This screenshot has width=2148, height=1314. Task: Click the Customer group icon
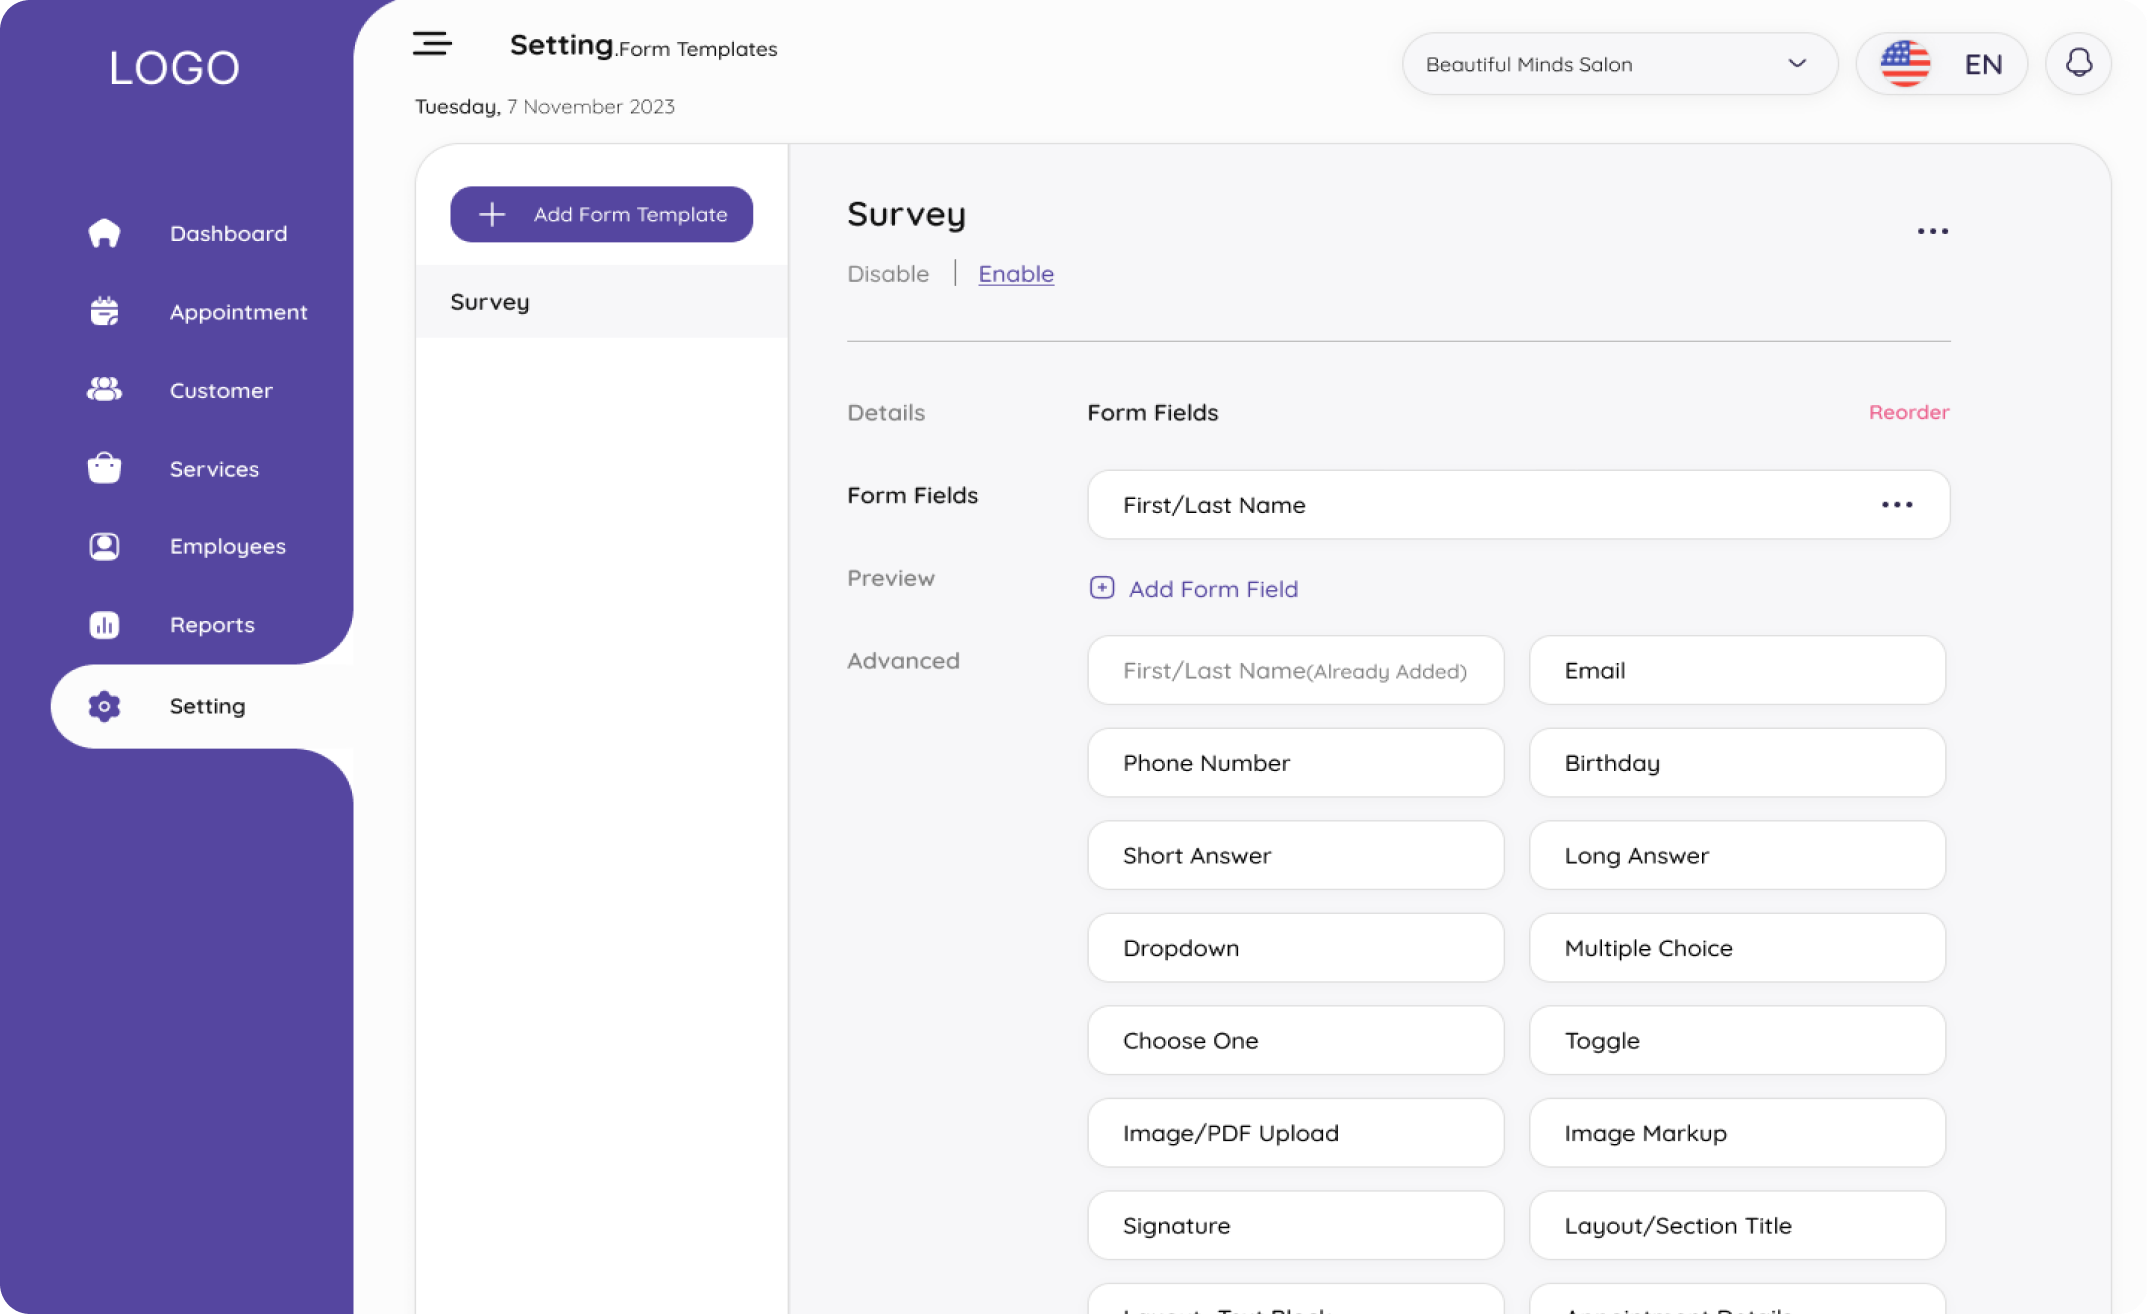click(104, 390)
